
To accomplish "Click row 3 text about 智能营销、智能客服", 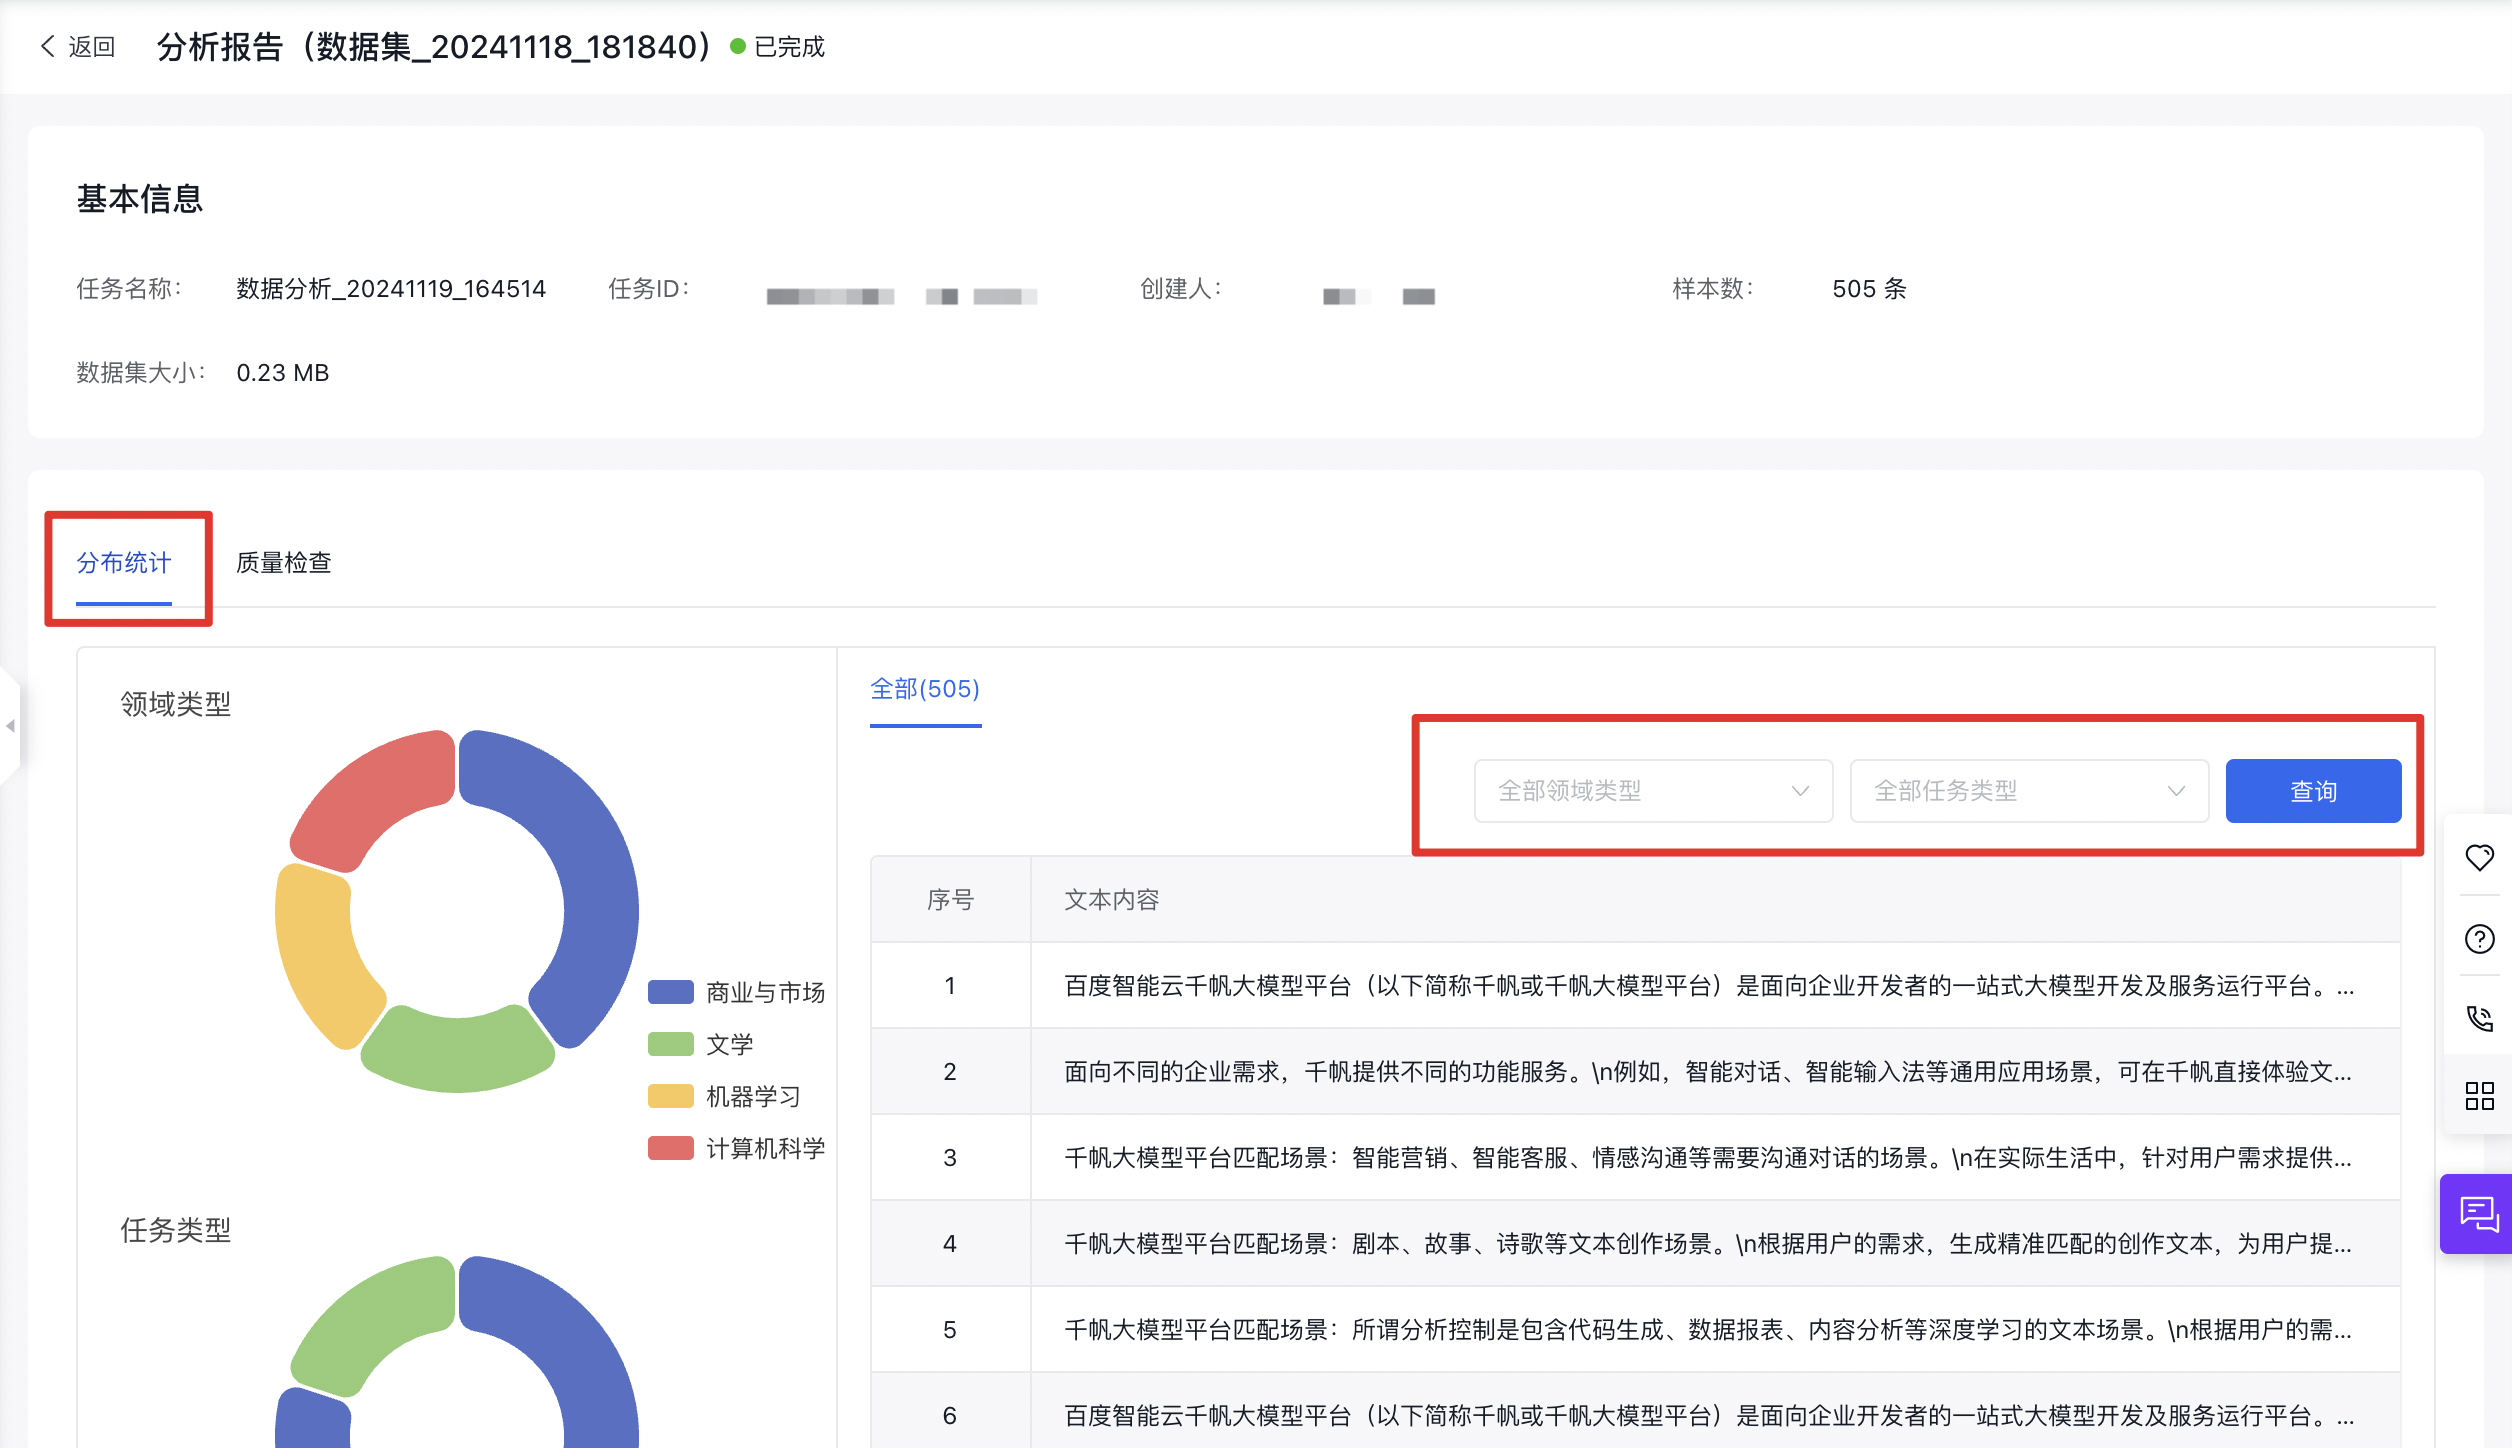I will [x=1709, y=1158].
